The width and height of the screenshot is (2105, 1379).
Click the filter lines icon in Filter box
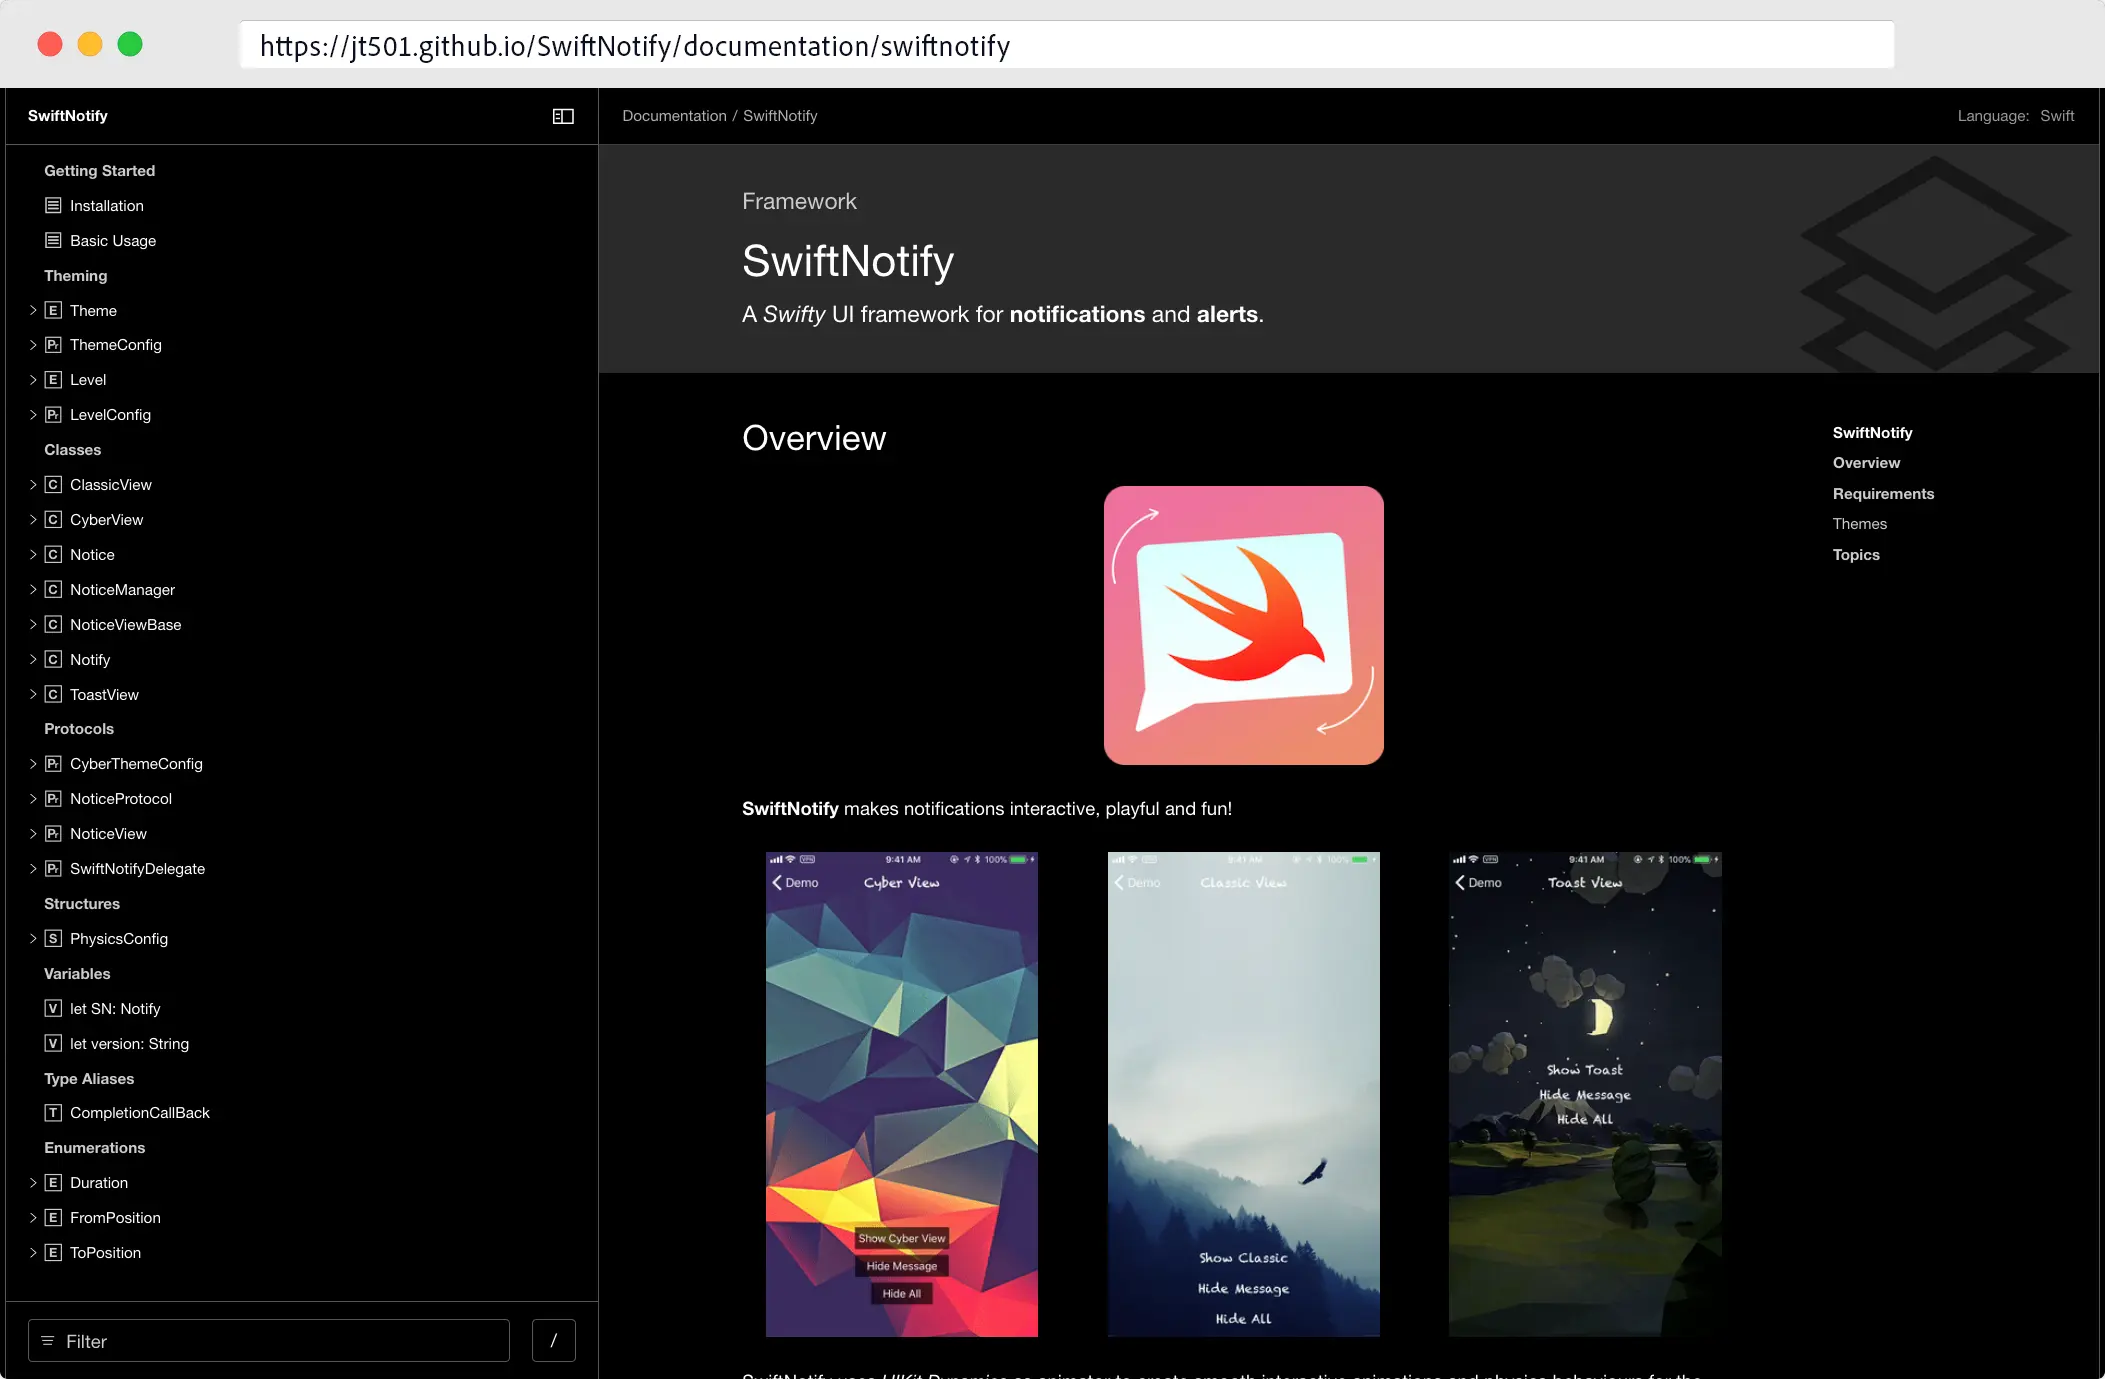(x=47, y=1341)
